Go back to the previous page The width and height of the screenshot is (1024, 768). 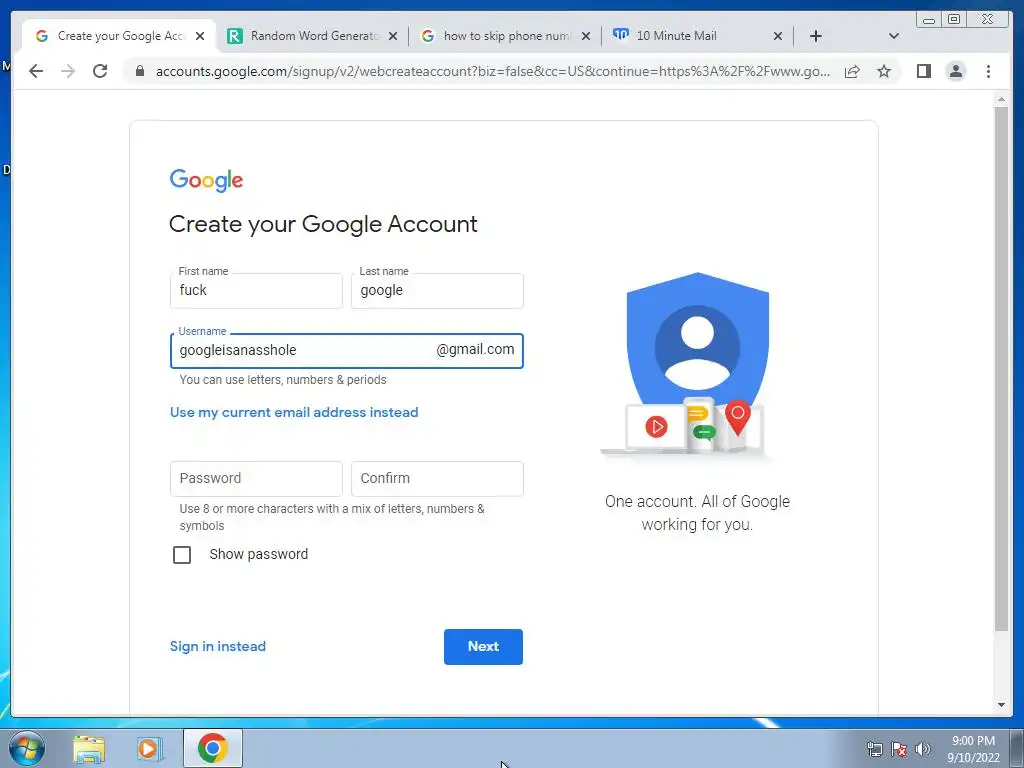pos(36,71)
